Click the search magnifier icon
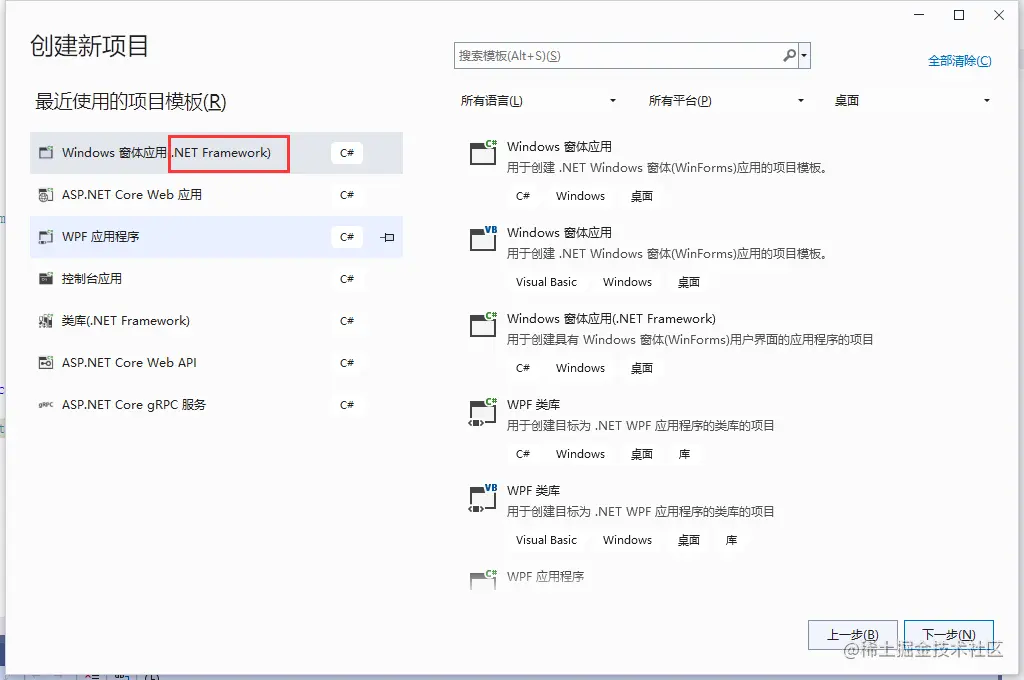Image resolution: width=1024 pixels, height=680 pixels. [790, 56]
